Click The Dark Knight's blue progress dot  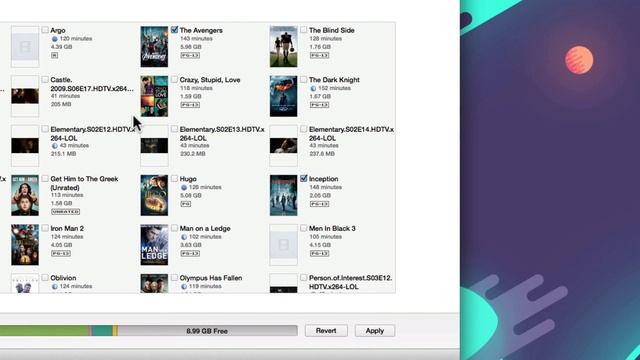pyautogui.click(x=313, y=88)
